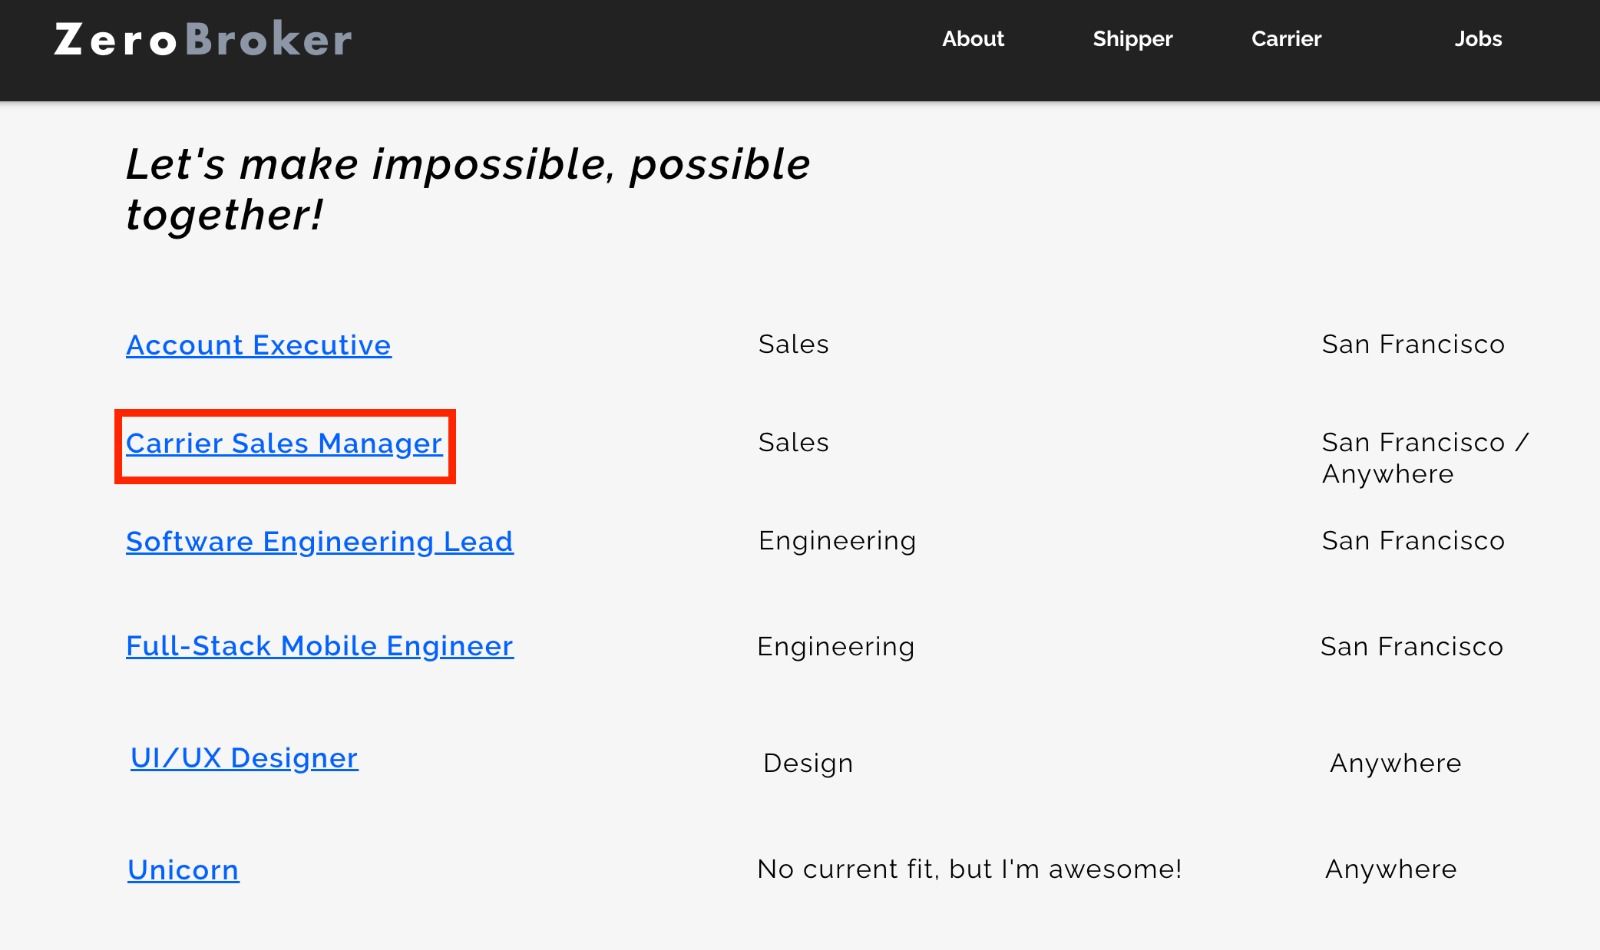The width and height of the screenshot is (1600, 950).
Task: Click San Francisco beside Full-Stack Mobile Engineer
Action: [x=1411, y=647]
